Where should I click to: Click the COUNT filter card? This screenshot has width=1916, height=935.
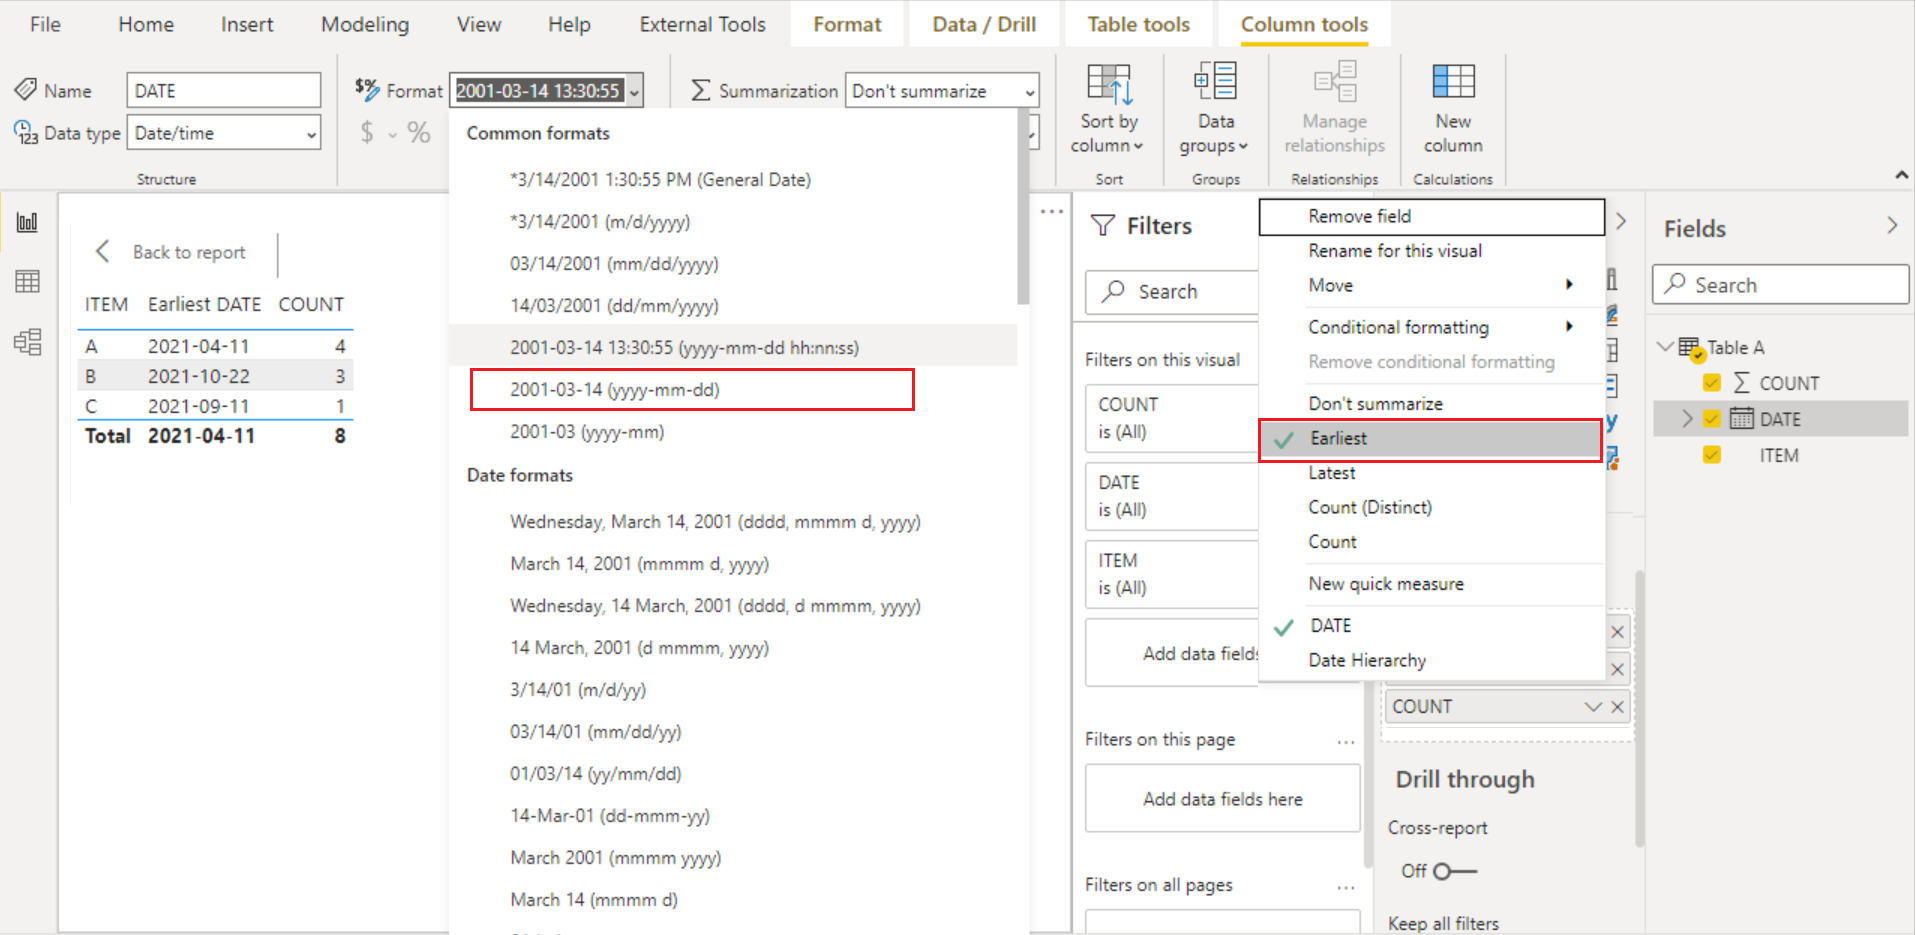(1171, 418)
